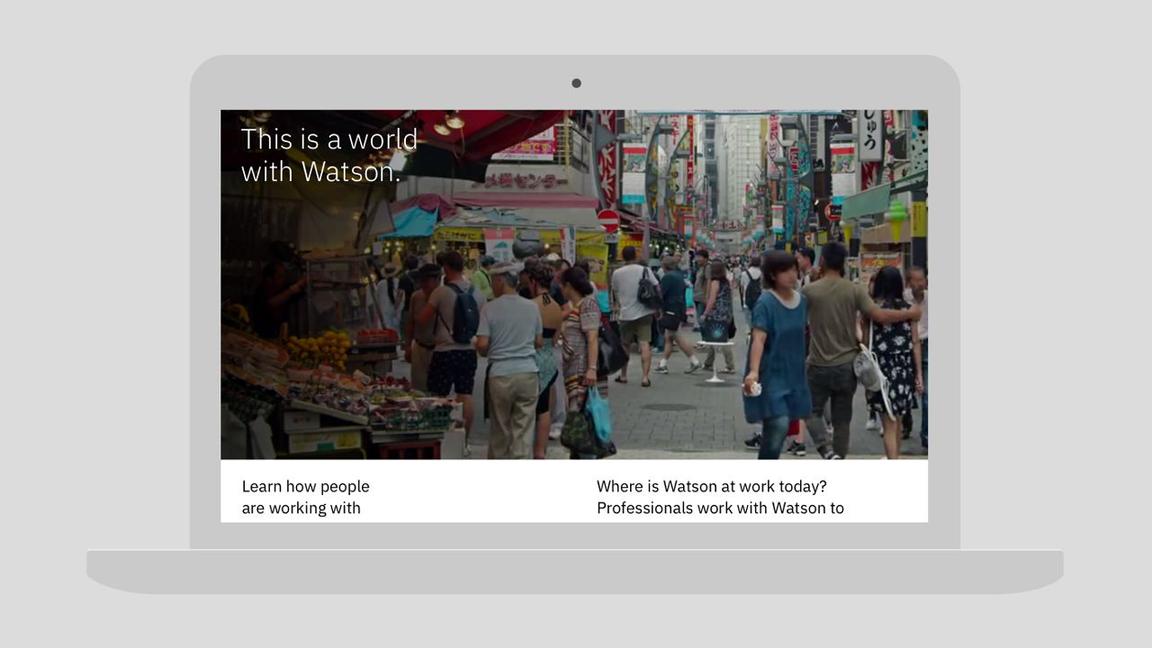Click the laptop base below the screen

(575, 570)
